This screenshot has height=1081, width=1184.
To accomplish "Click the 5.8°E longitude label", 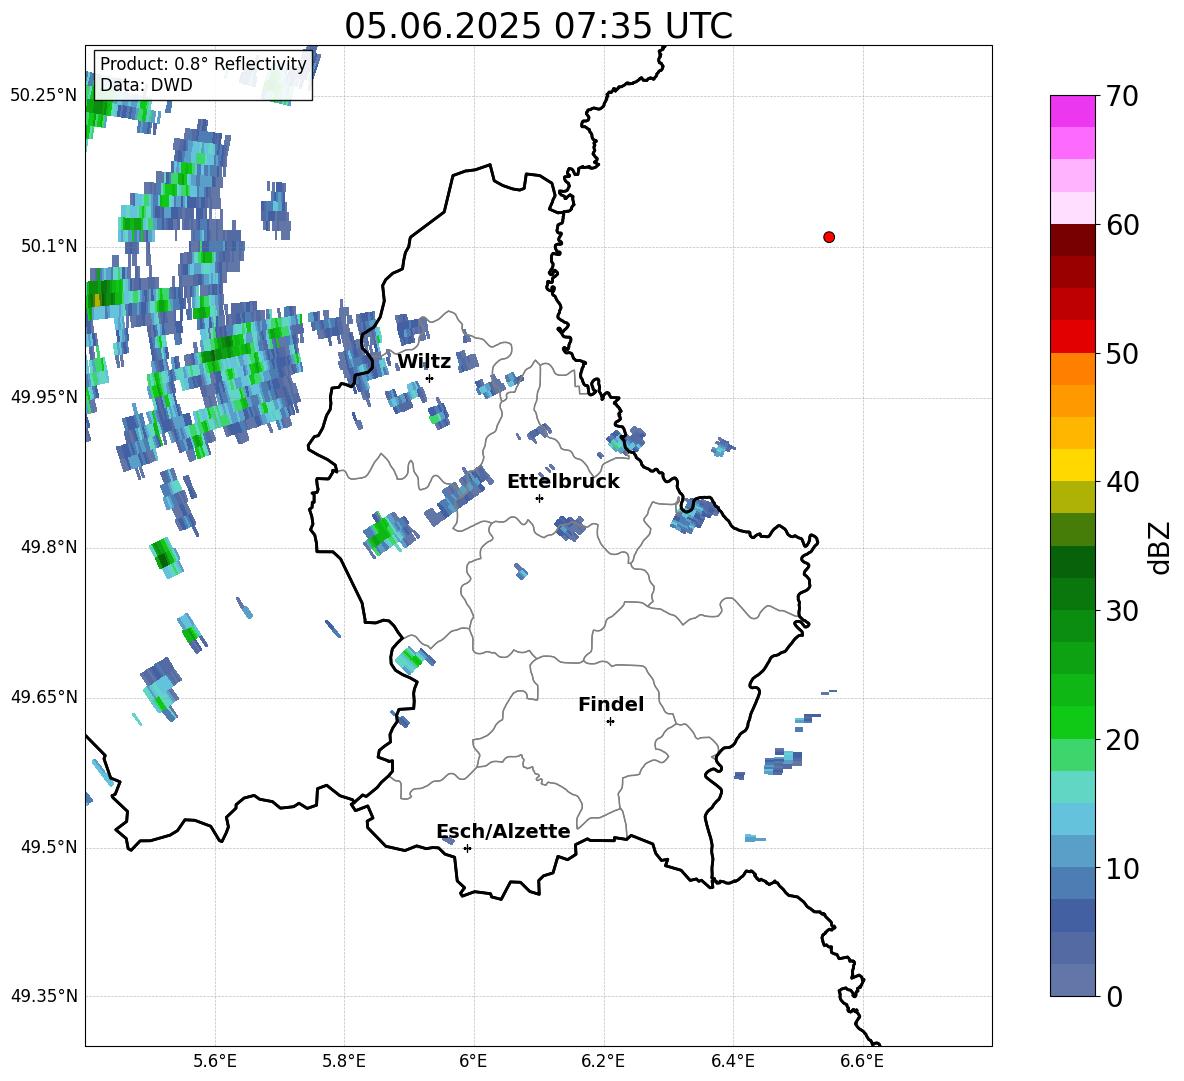I will pyautogui.click(x=344, y=1061).
